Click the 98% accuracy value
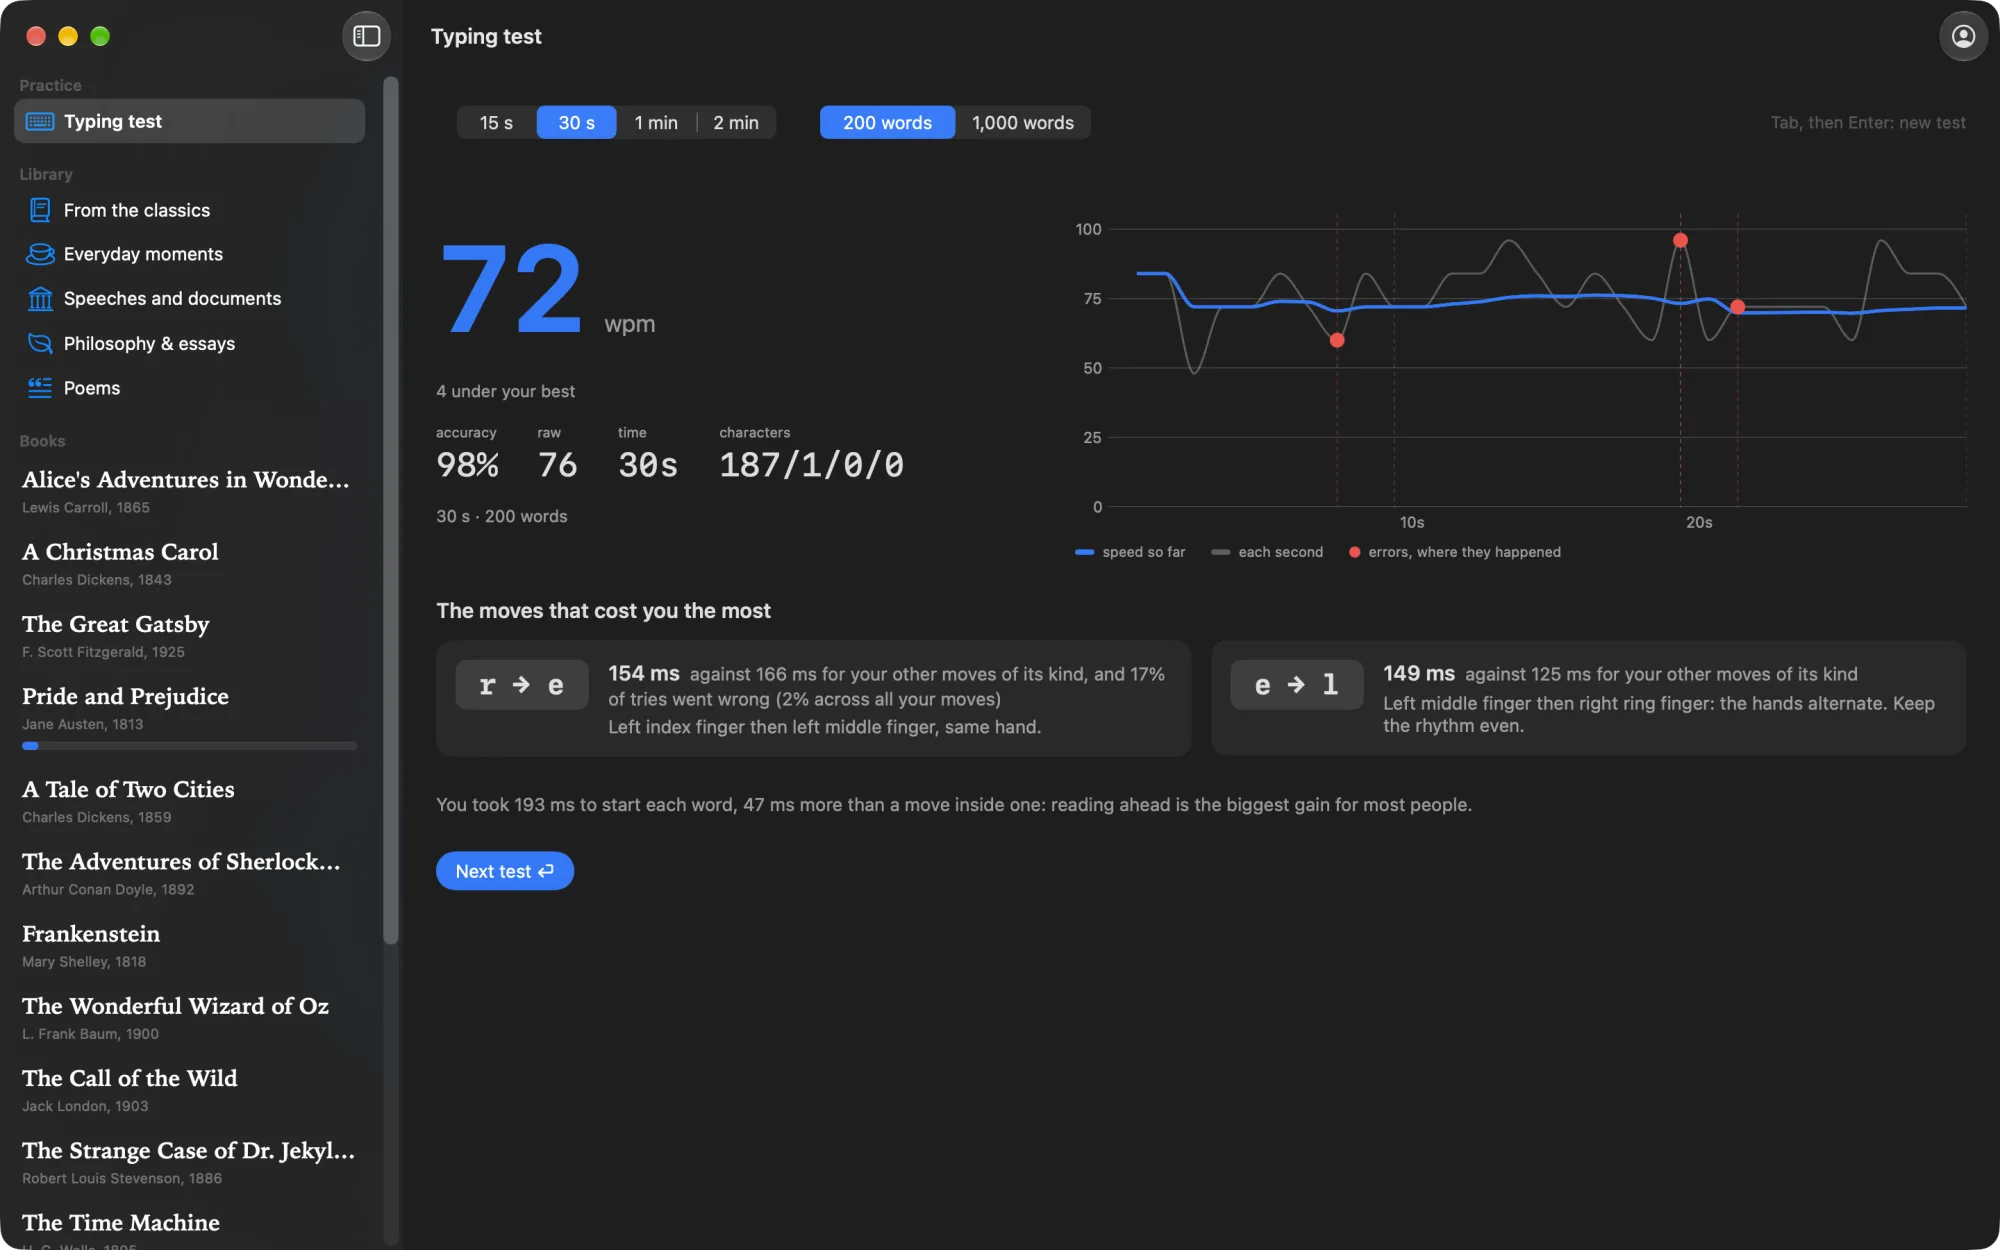Image resolution: width=2000 pixels, height=1250 pixels. (x=467, y=465)
